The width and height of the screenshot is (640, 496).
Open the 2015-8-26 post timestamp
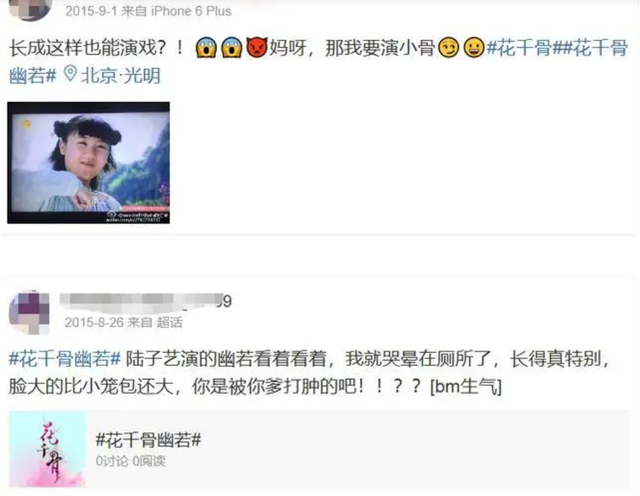tap(94, 323)
